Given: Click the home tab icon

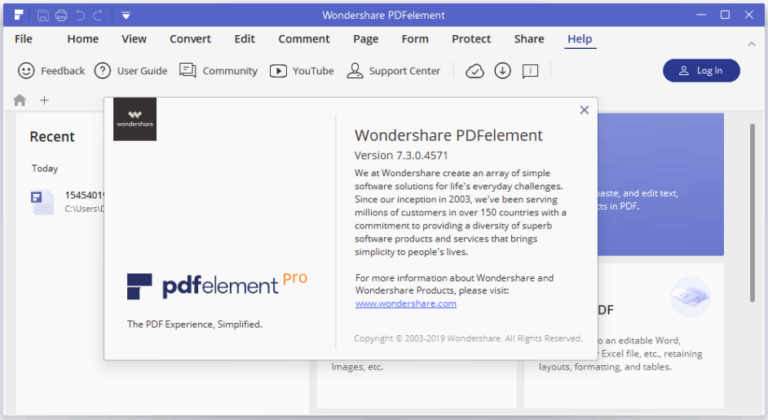Looking at the screenshot, I should (20, 100).
